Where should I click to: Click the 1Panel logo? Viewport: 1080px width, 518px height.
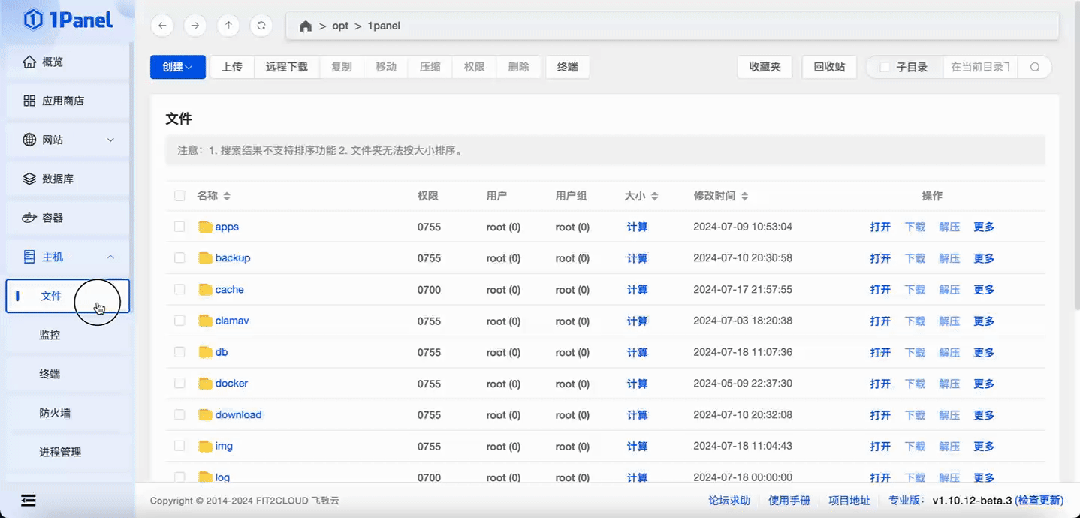click(68, 20)
